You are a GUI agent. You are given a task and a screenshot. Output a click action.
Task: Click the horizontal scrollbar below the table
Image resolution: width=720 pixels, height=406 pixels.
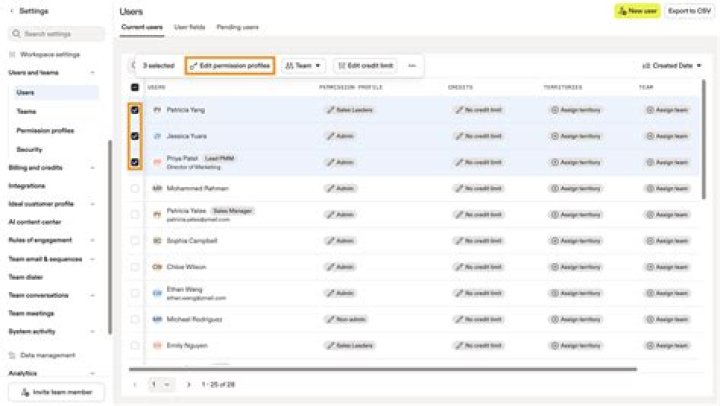coord(383,369)
